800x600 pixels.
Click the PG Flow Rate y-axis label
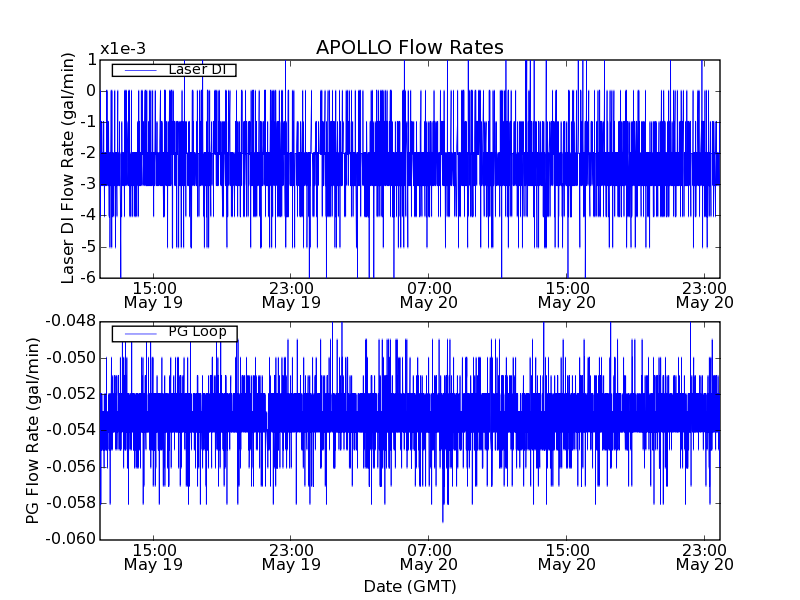click(33, 430)
